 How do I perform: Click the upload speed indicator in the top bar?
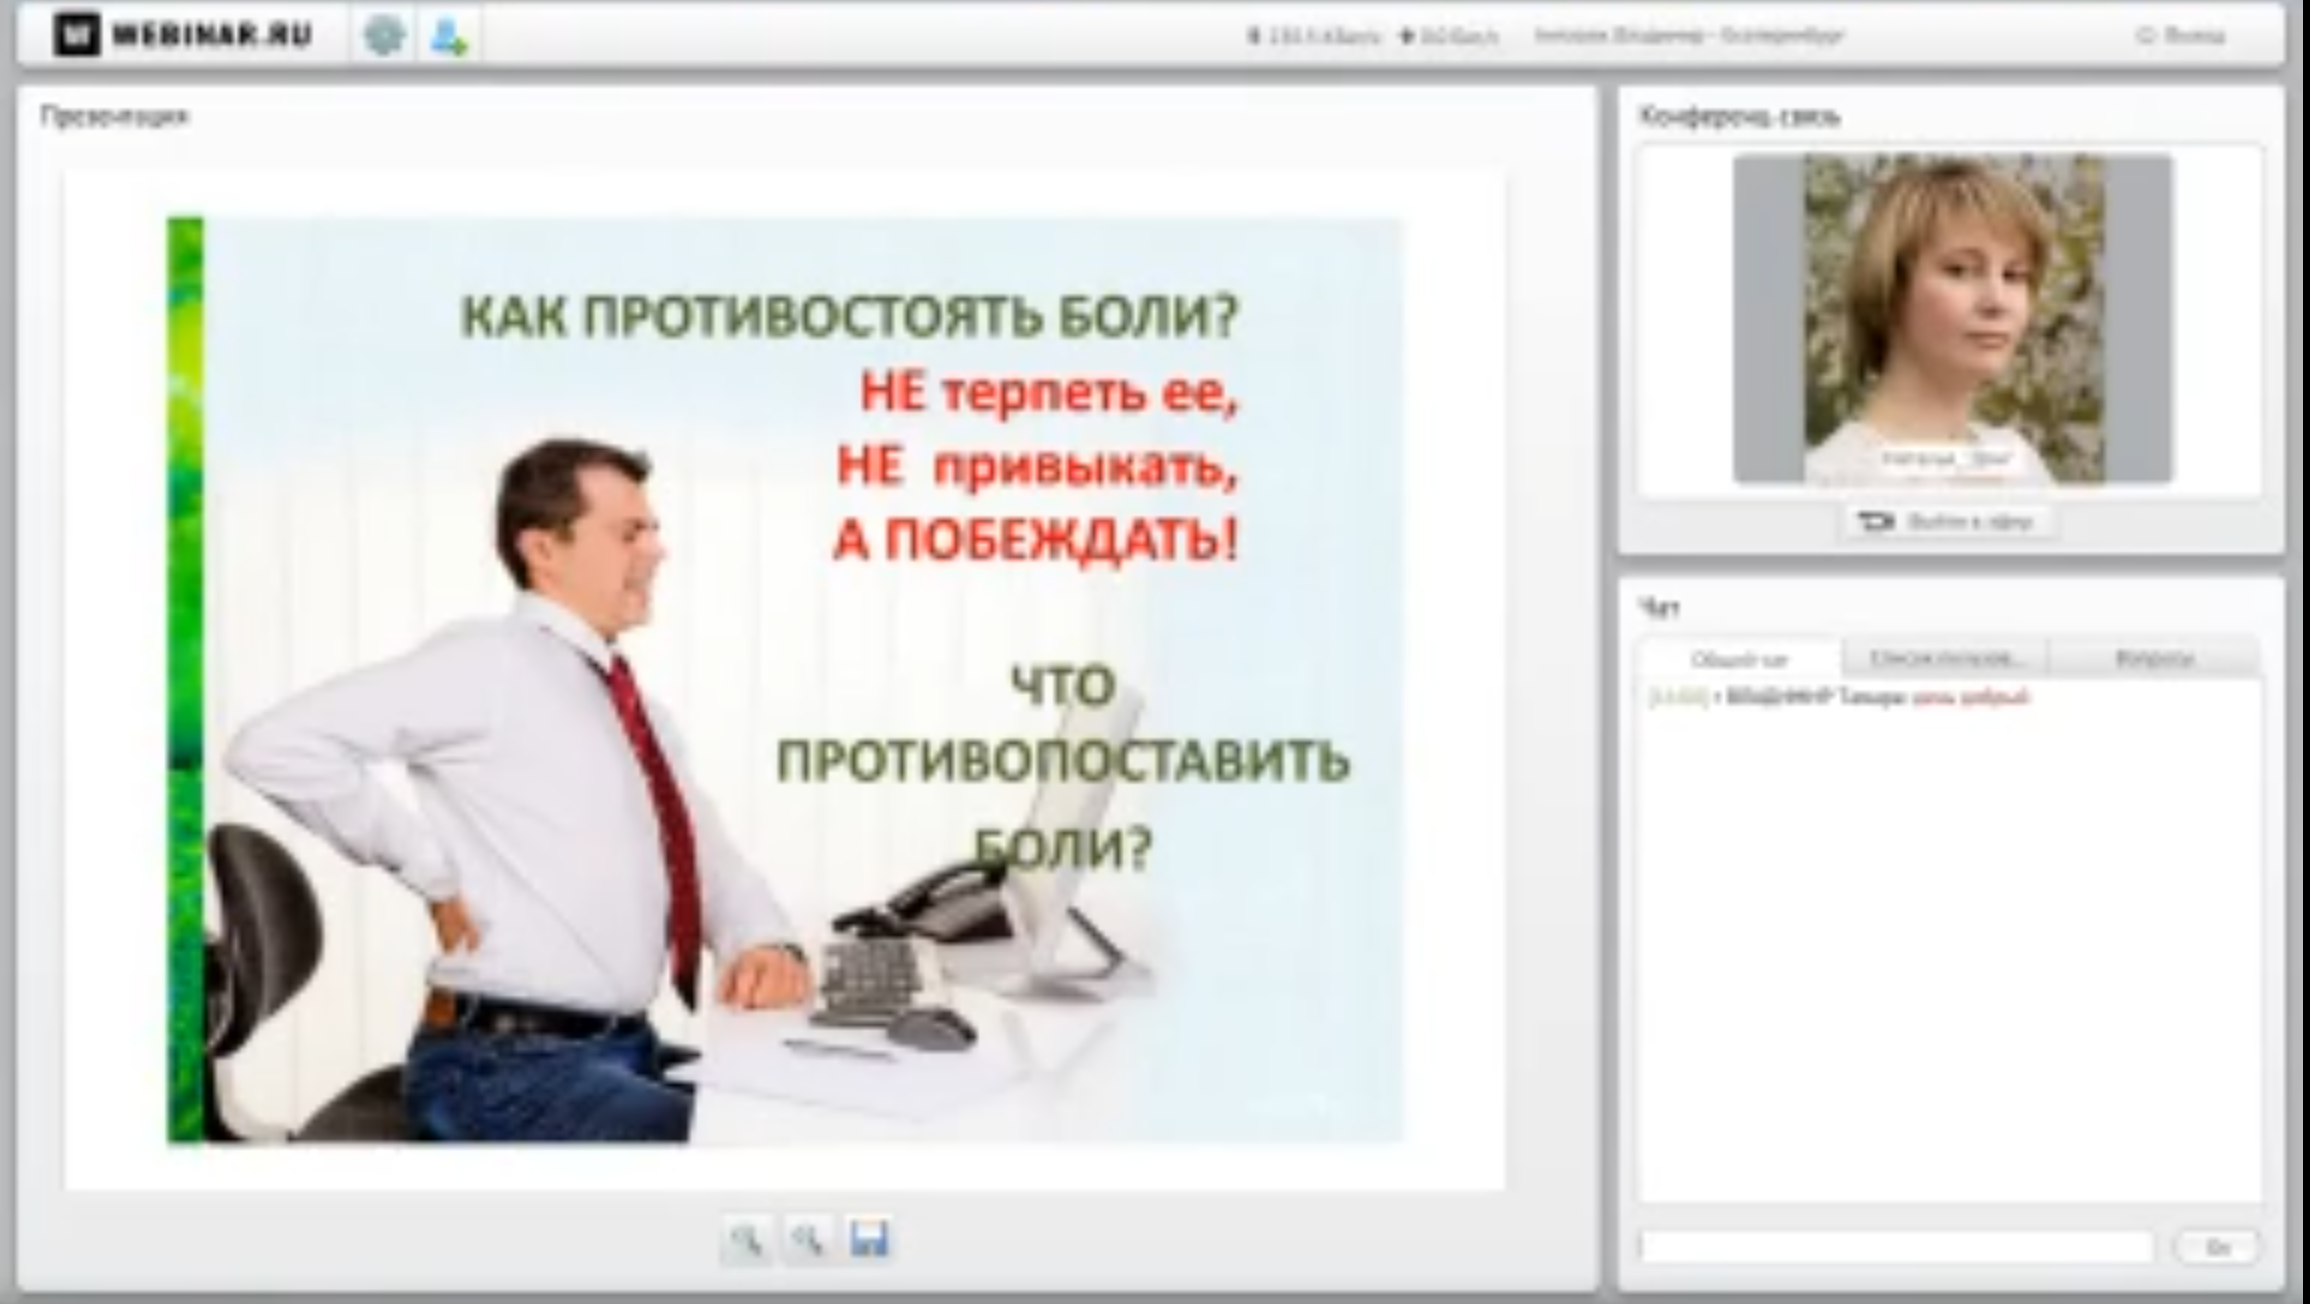pyautogui.click(x=1449, y=37)
